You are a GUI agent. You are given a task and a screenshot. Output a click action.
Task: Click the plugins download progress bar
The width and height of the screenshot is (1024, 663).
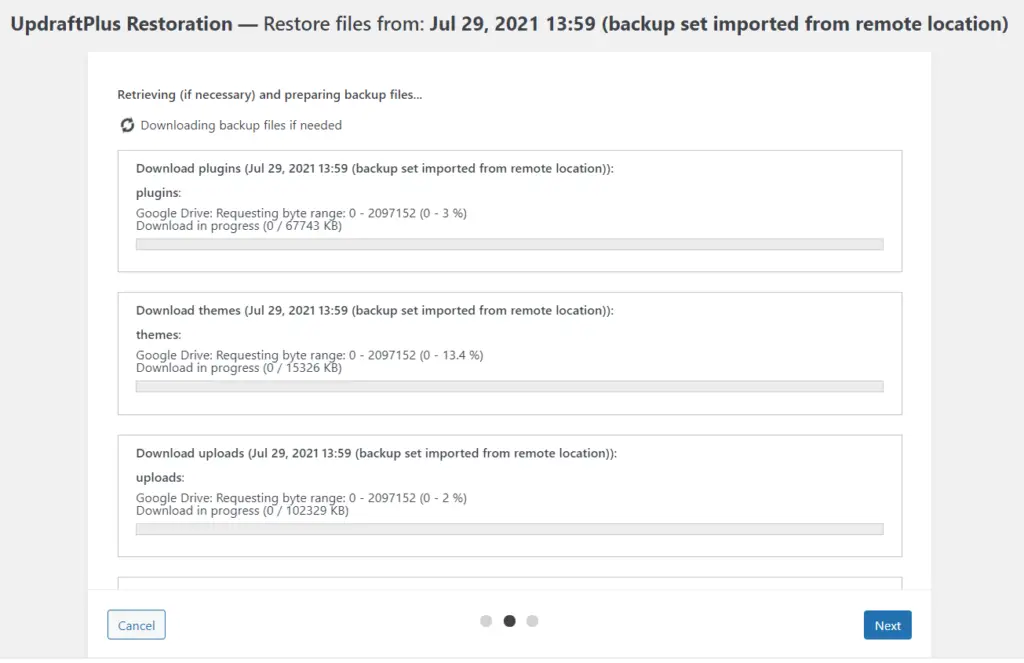509,244
